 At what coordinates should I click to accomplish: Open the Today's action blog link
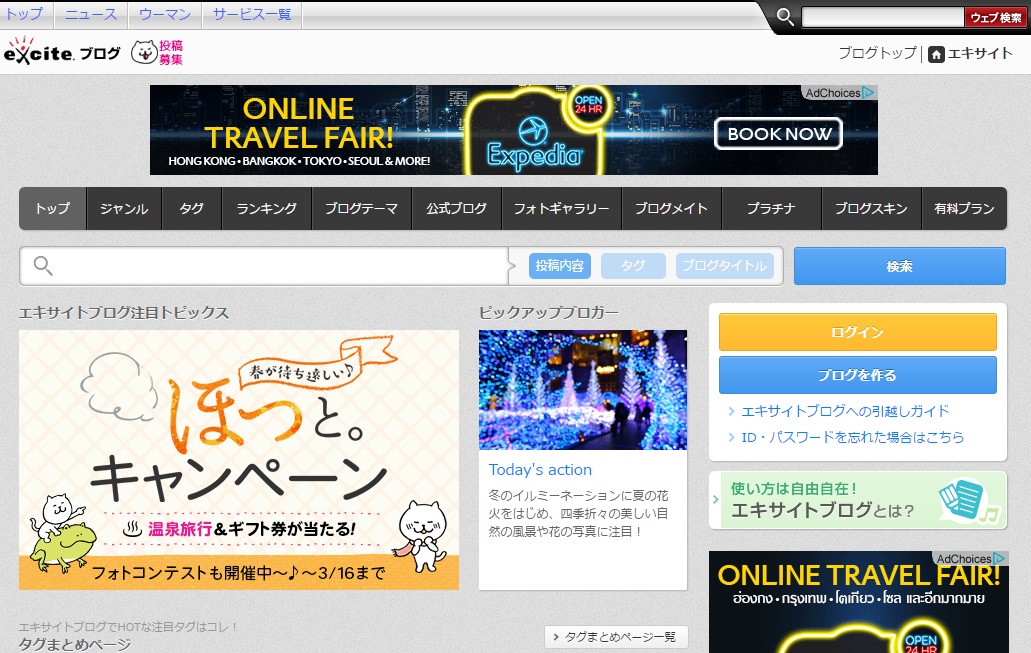540,470
